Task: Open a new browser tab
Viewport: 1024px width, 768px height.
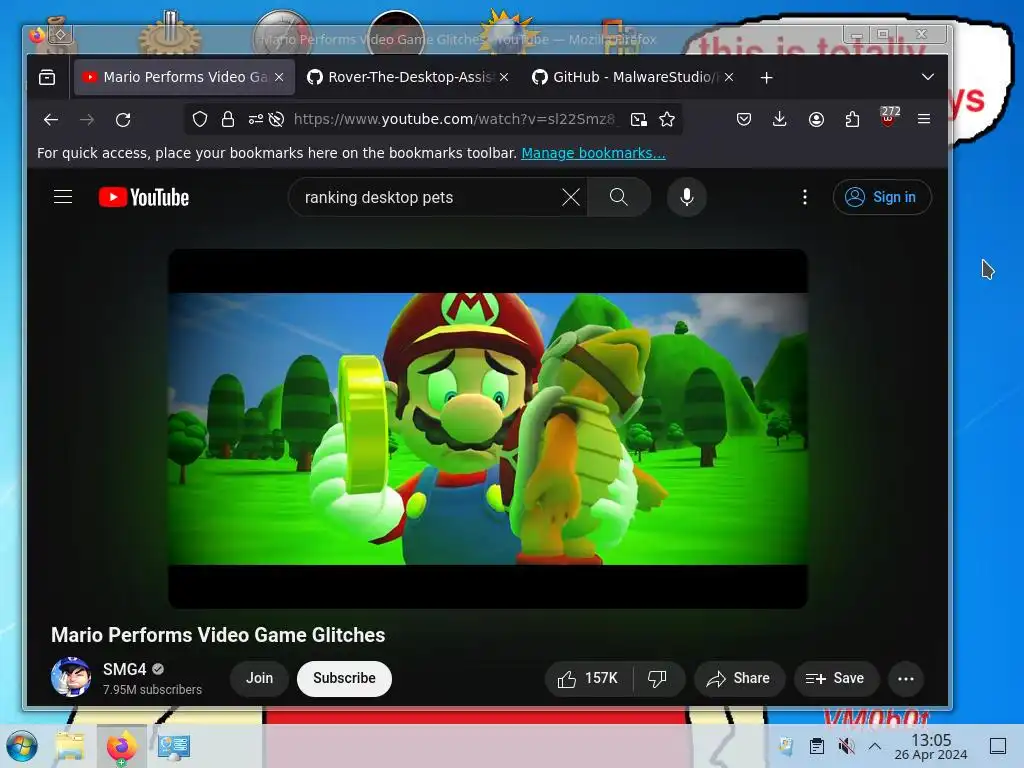Action: pyautogui.click(x=767, y=78)
